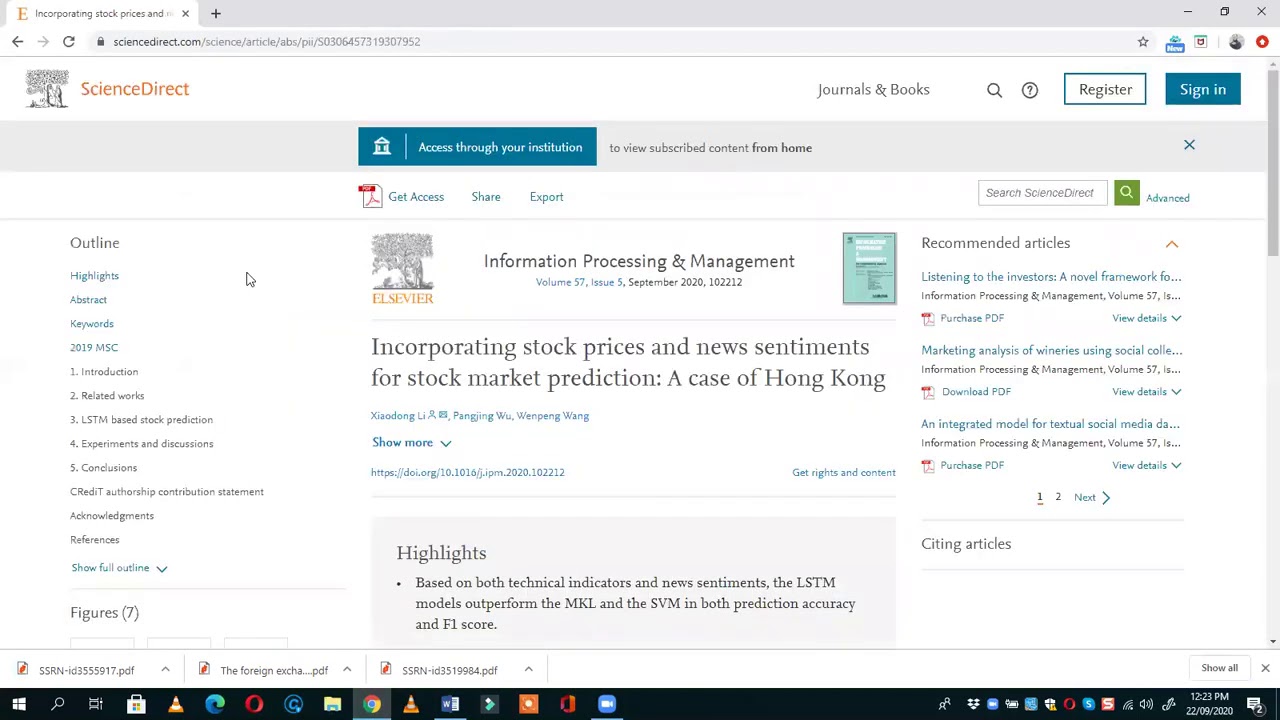Screen dimensions: 1280x720
Task: Click Get rights and content
Action: [x=844, y=472]
